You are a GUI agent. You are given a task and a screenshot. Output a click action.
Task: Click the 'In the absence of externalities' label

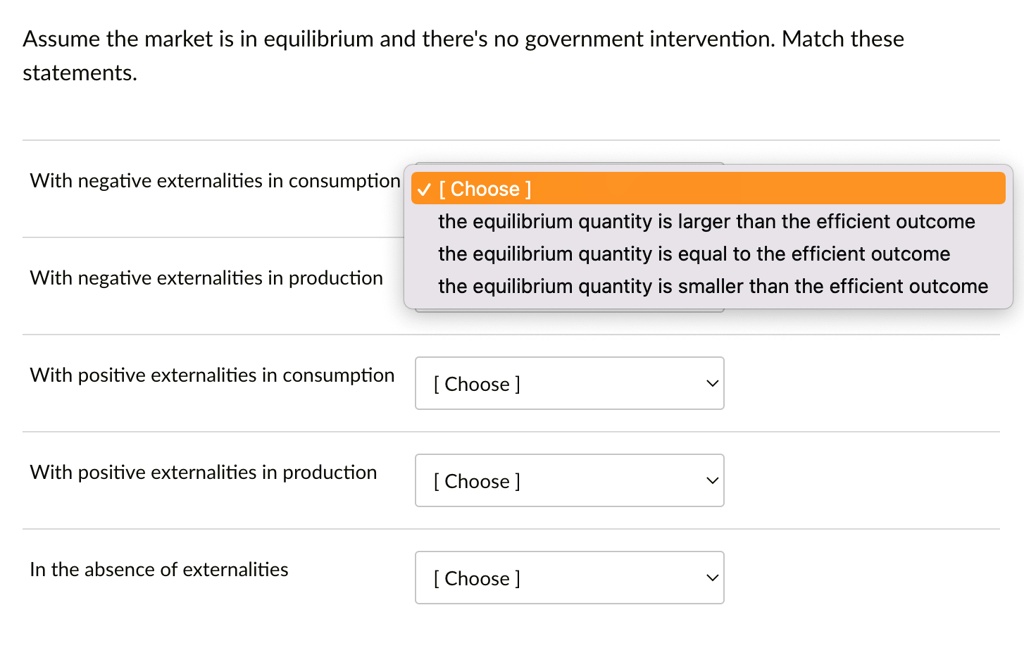159,570
